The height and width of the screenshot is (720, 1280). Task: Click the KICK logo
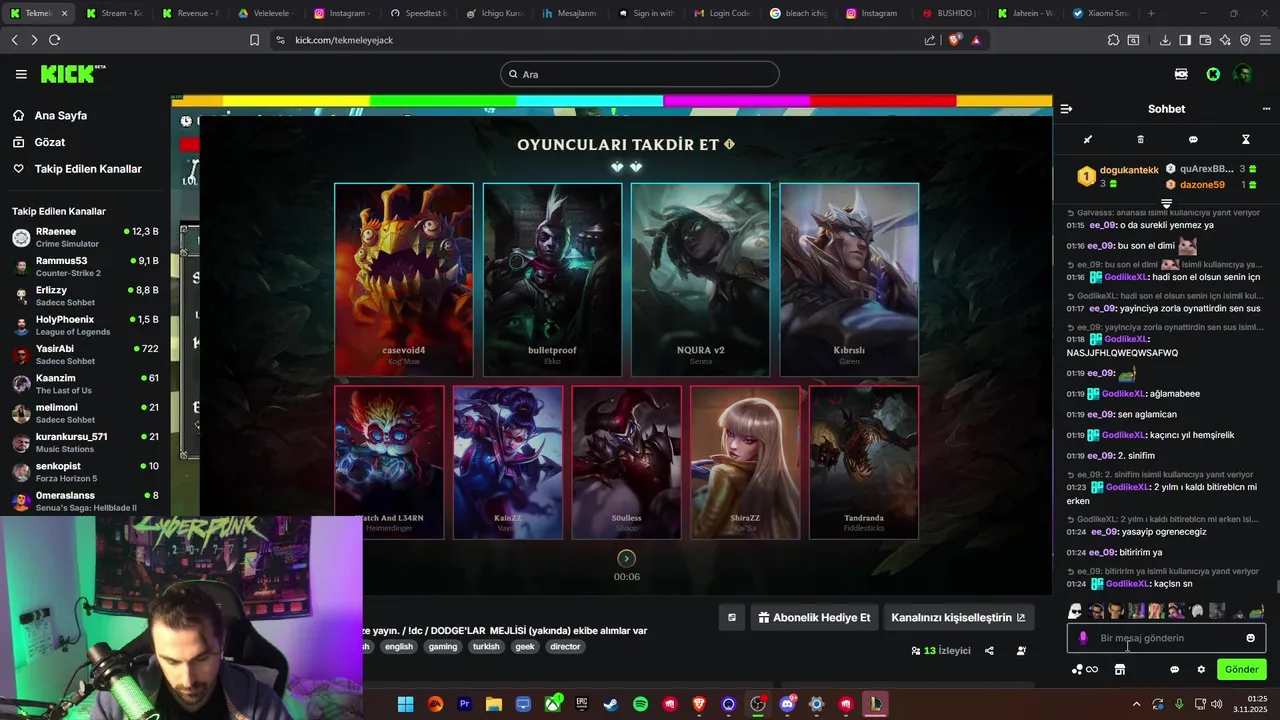pyautogui.click(x=72, y=74)
